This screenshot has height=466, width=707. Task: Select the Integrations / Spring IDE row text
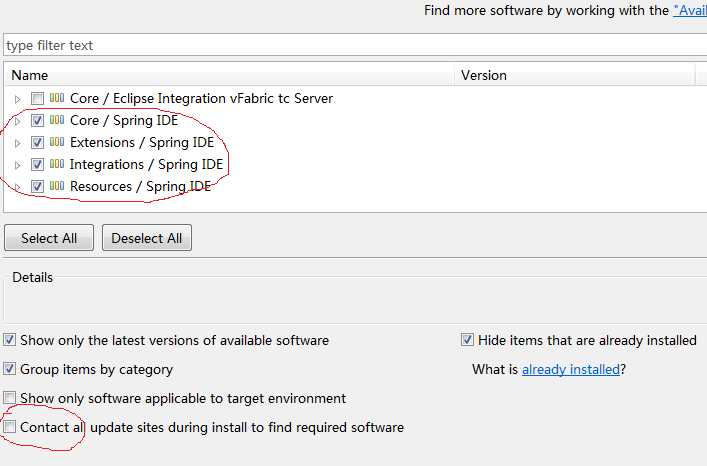(147, 164)
